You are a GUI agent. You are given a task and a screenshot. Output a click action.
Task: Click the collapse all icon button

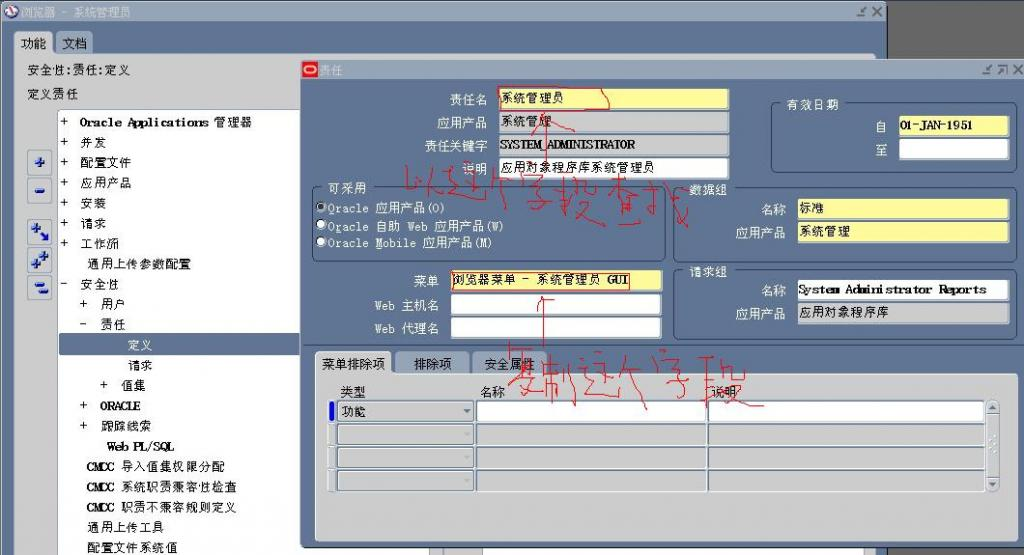click(39, 287)
